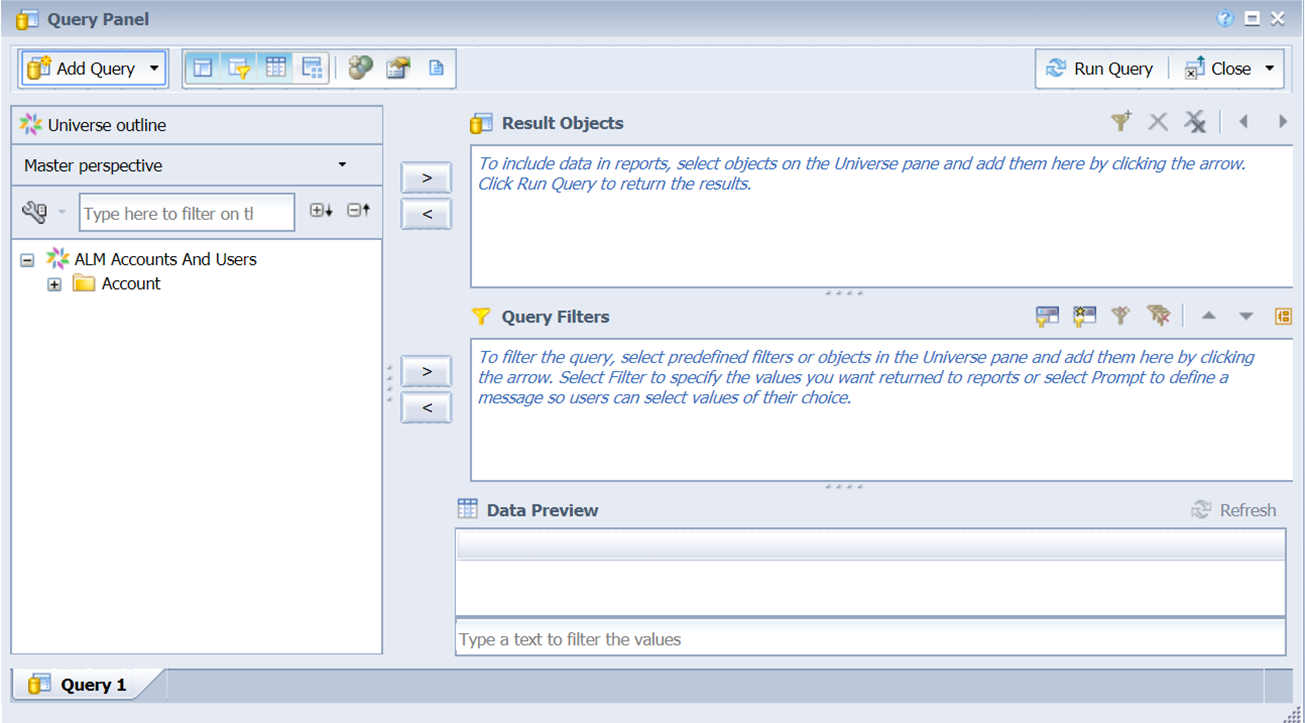Open the Add Query dropdown arrow
Viewport: 1305px width, 723px height.
[x=154, y=69]
